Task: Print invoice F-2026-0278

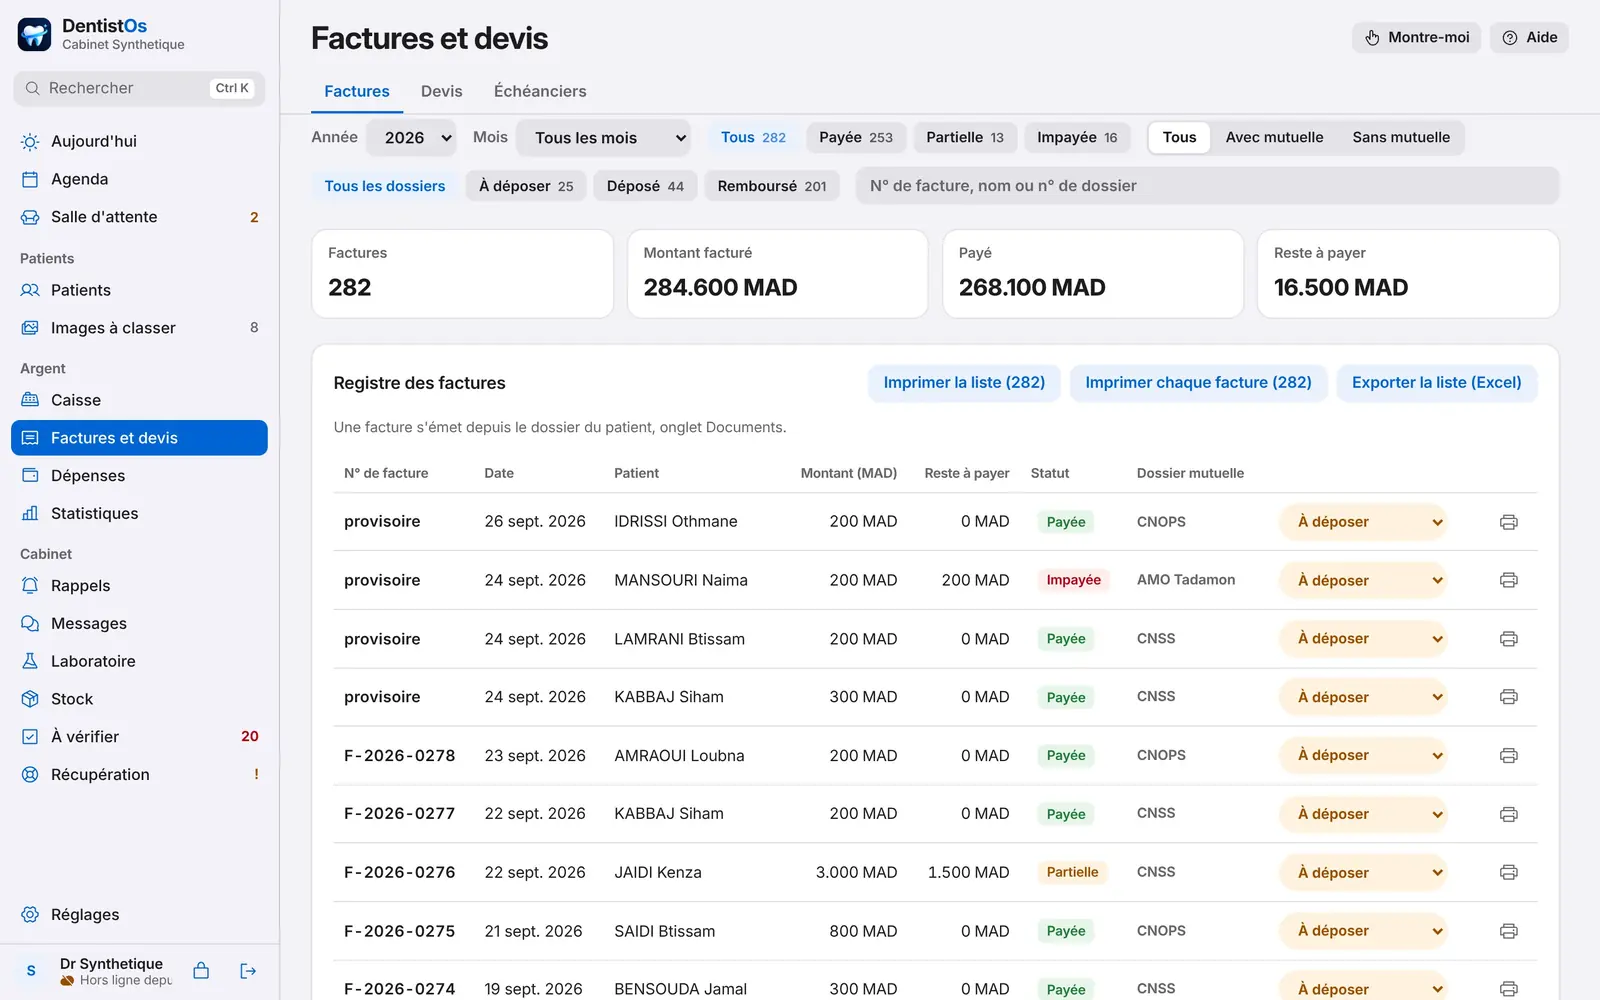Action: pos(1508,756)
